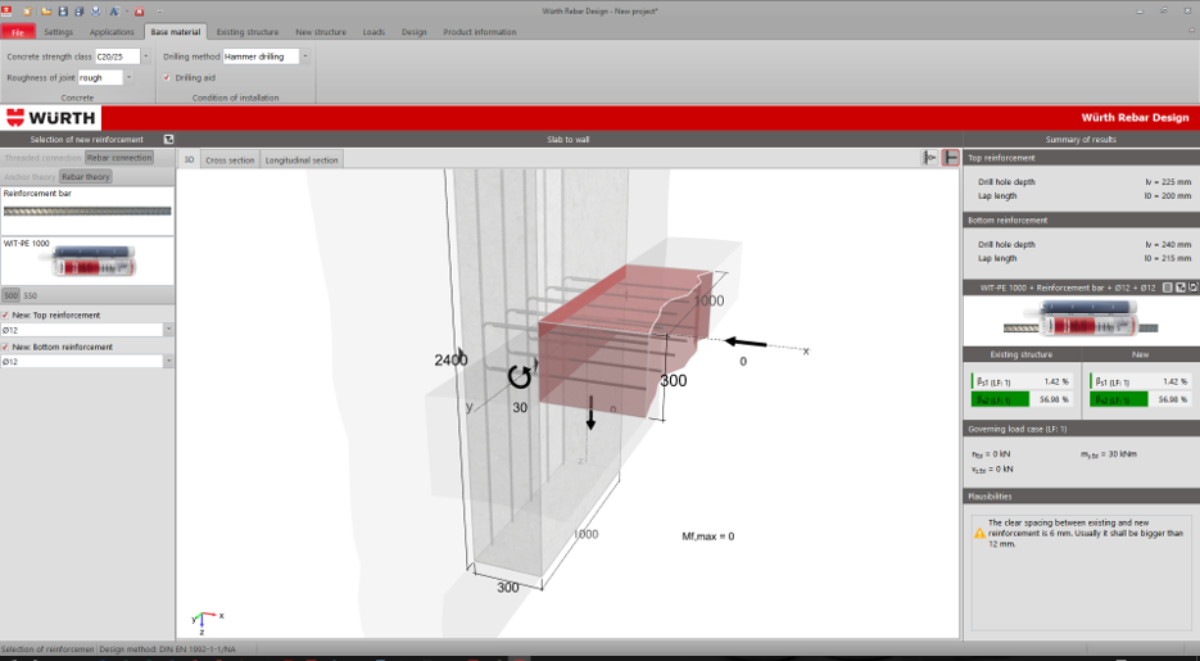
Task: Click the 300 slab thickness dimension
Action: click(674, 381)
